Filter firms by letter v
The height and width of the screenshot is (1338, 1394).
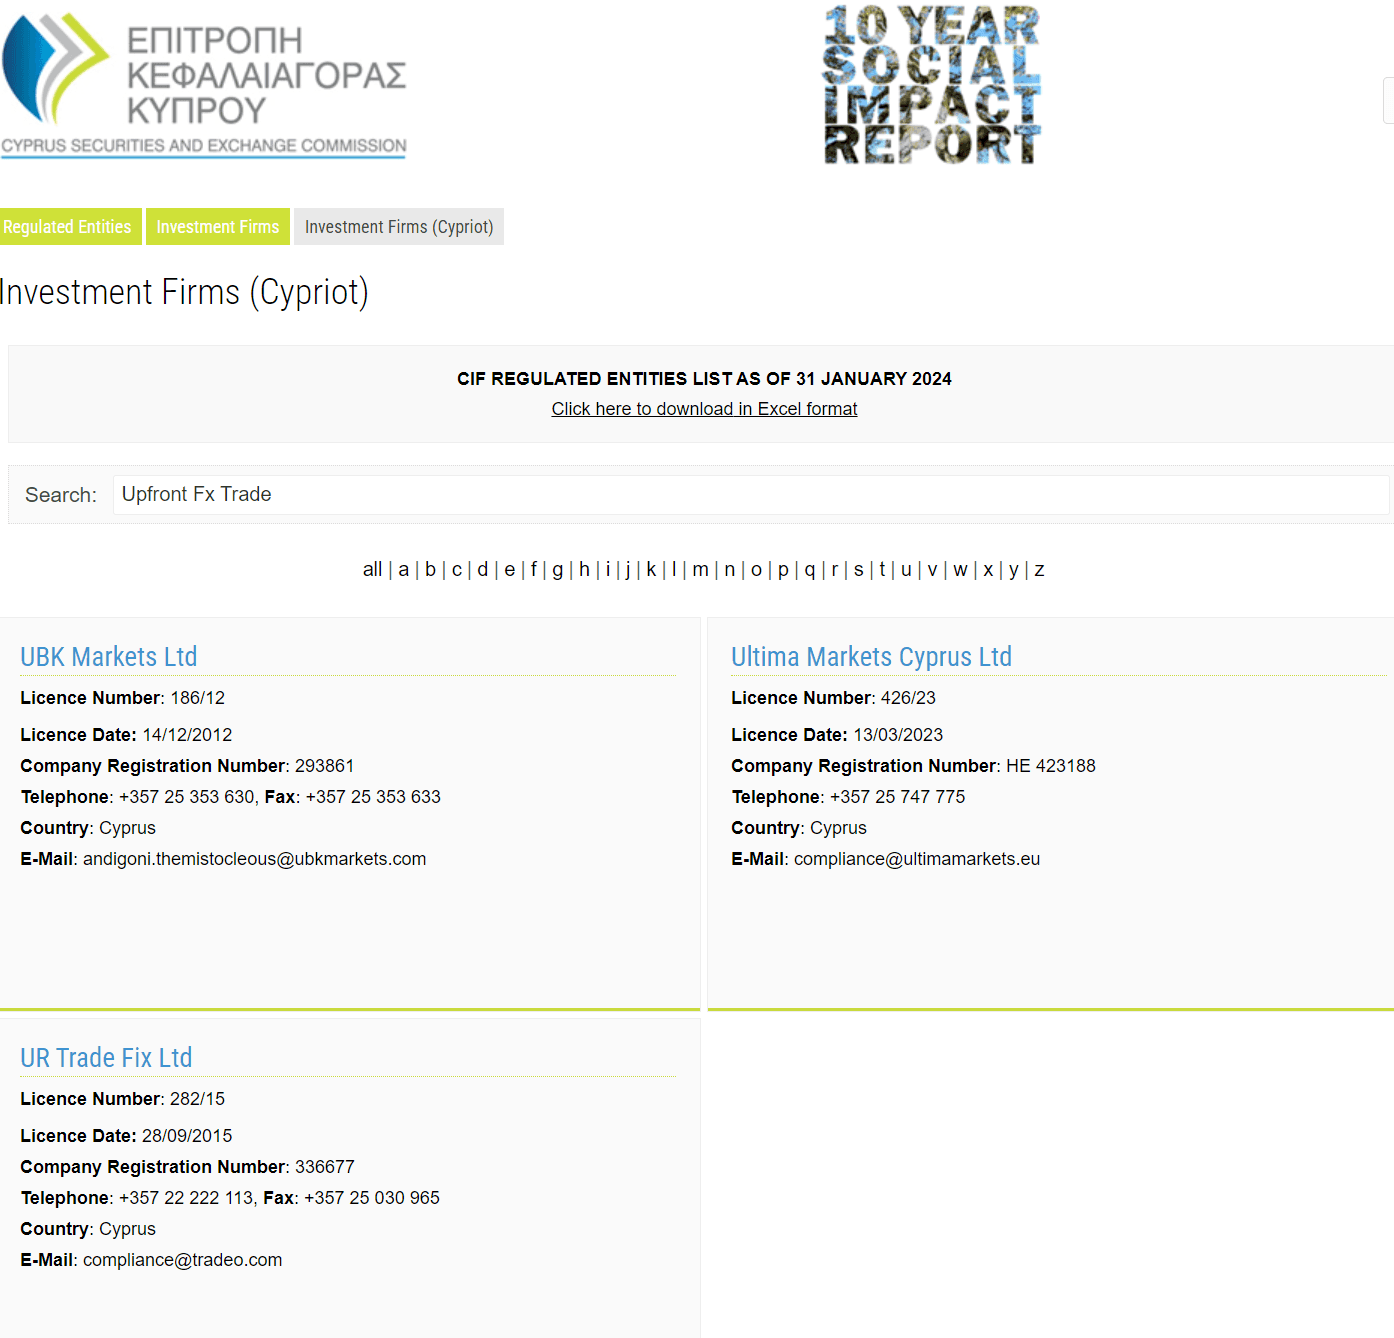[x=932, y=570]
